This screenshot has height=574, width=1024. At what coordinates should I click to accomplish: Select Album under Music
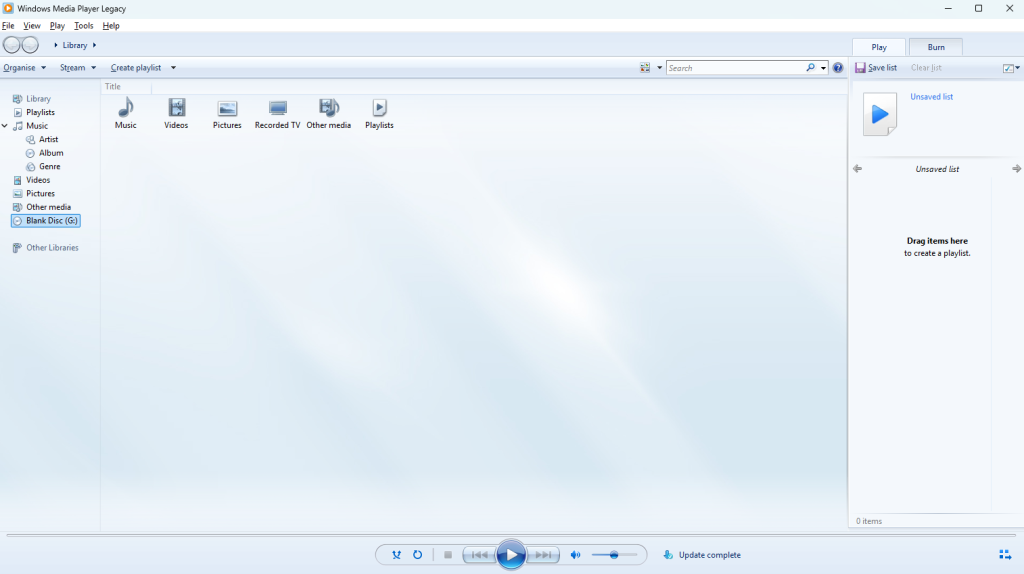pyautogui.click(x=51, y=153)
